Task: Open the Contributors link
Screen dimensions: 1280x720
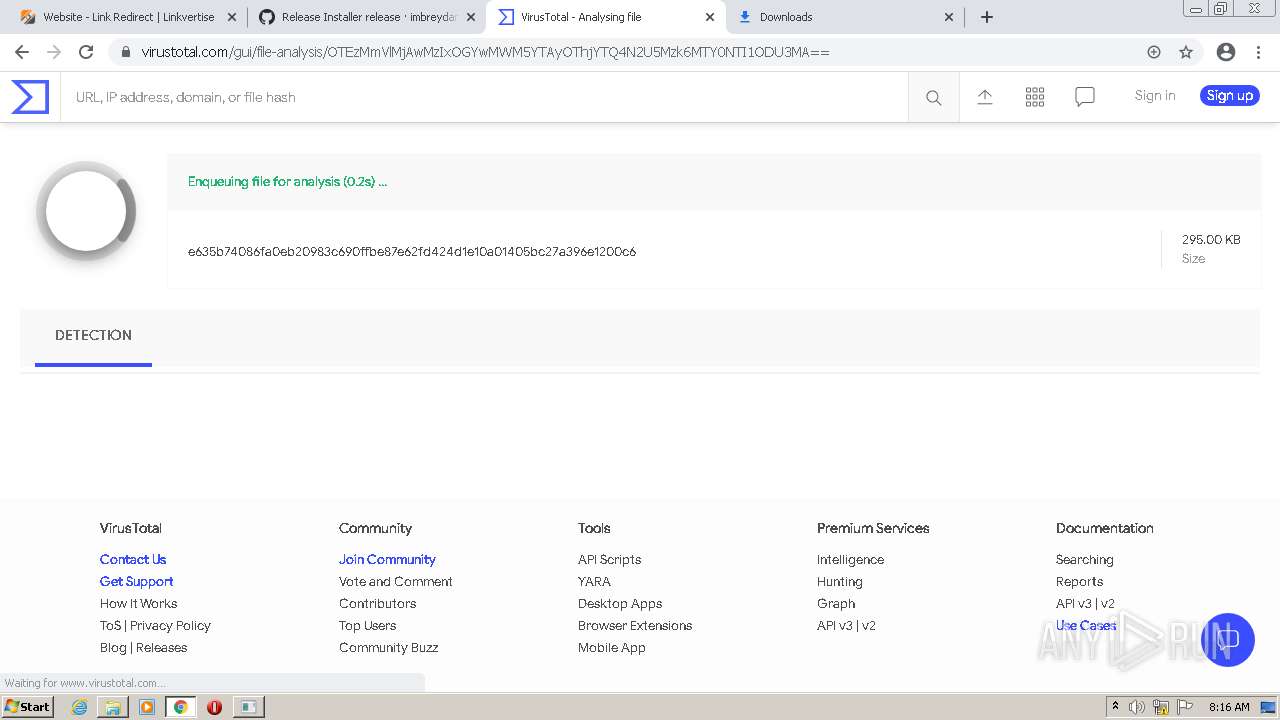Action: (377, 603)
